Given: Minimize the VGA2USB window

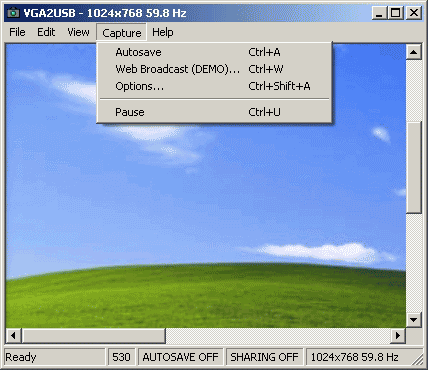Looking at the screenshot, I should pyautogui.click(x=379, y=13).
